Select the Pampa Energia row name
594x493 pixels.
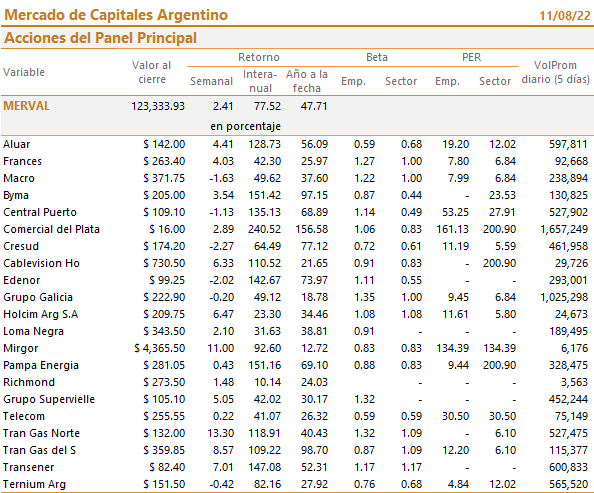[41, 365]
